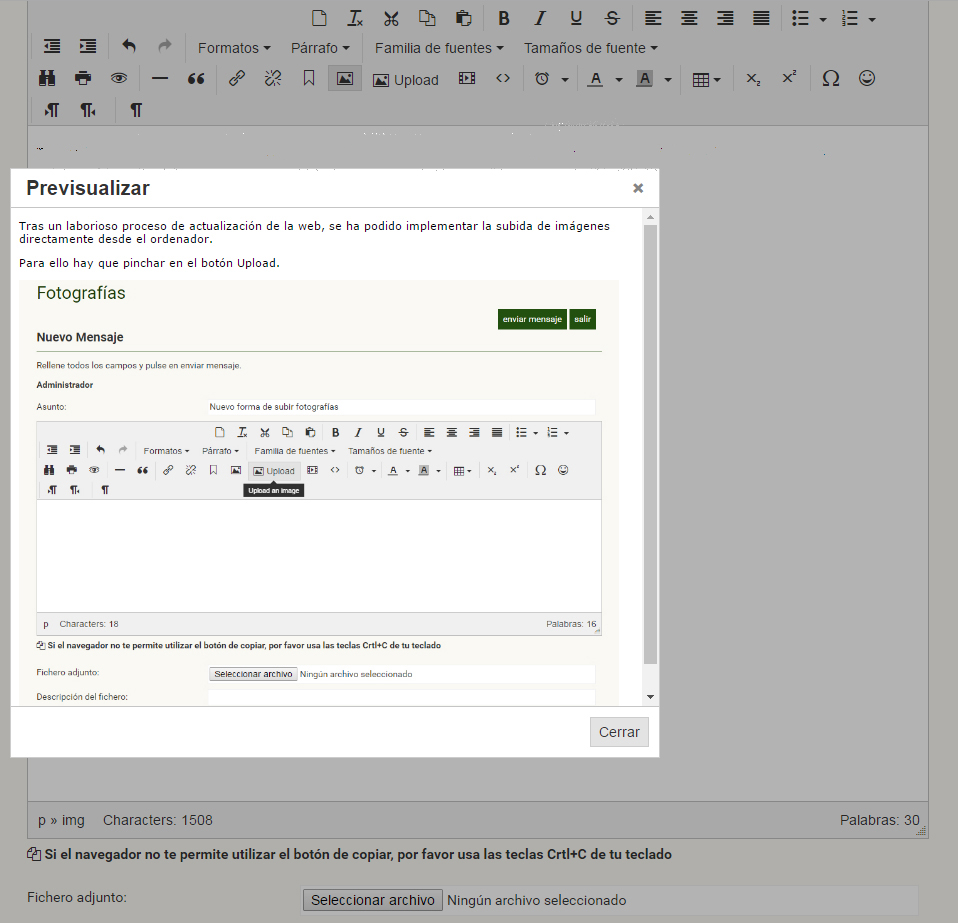Click the Insert image icon
Viewport: 958px width, 923px height.
(x=345, y=78)
